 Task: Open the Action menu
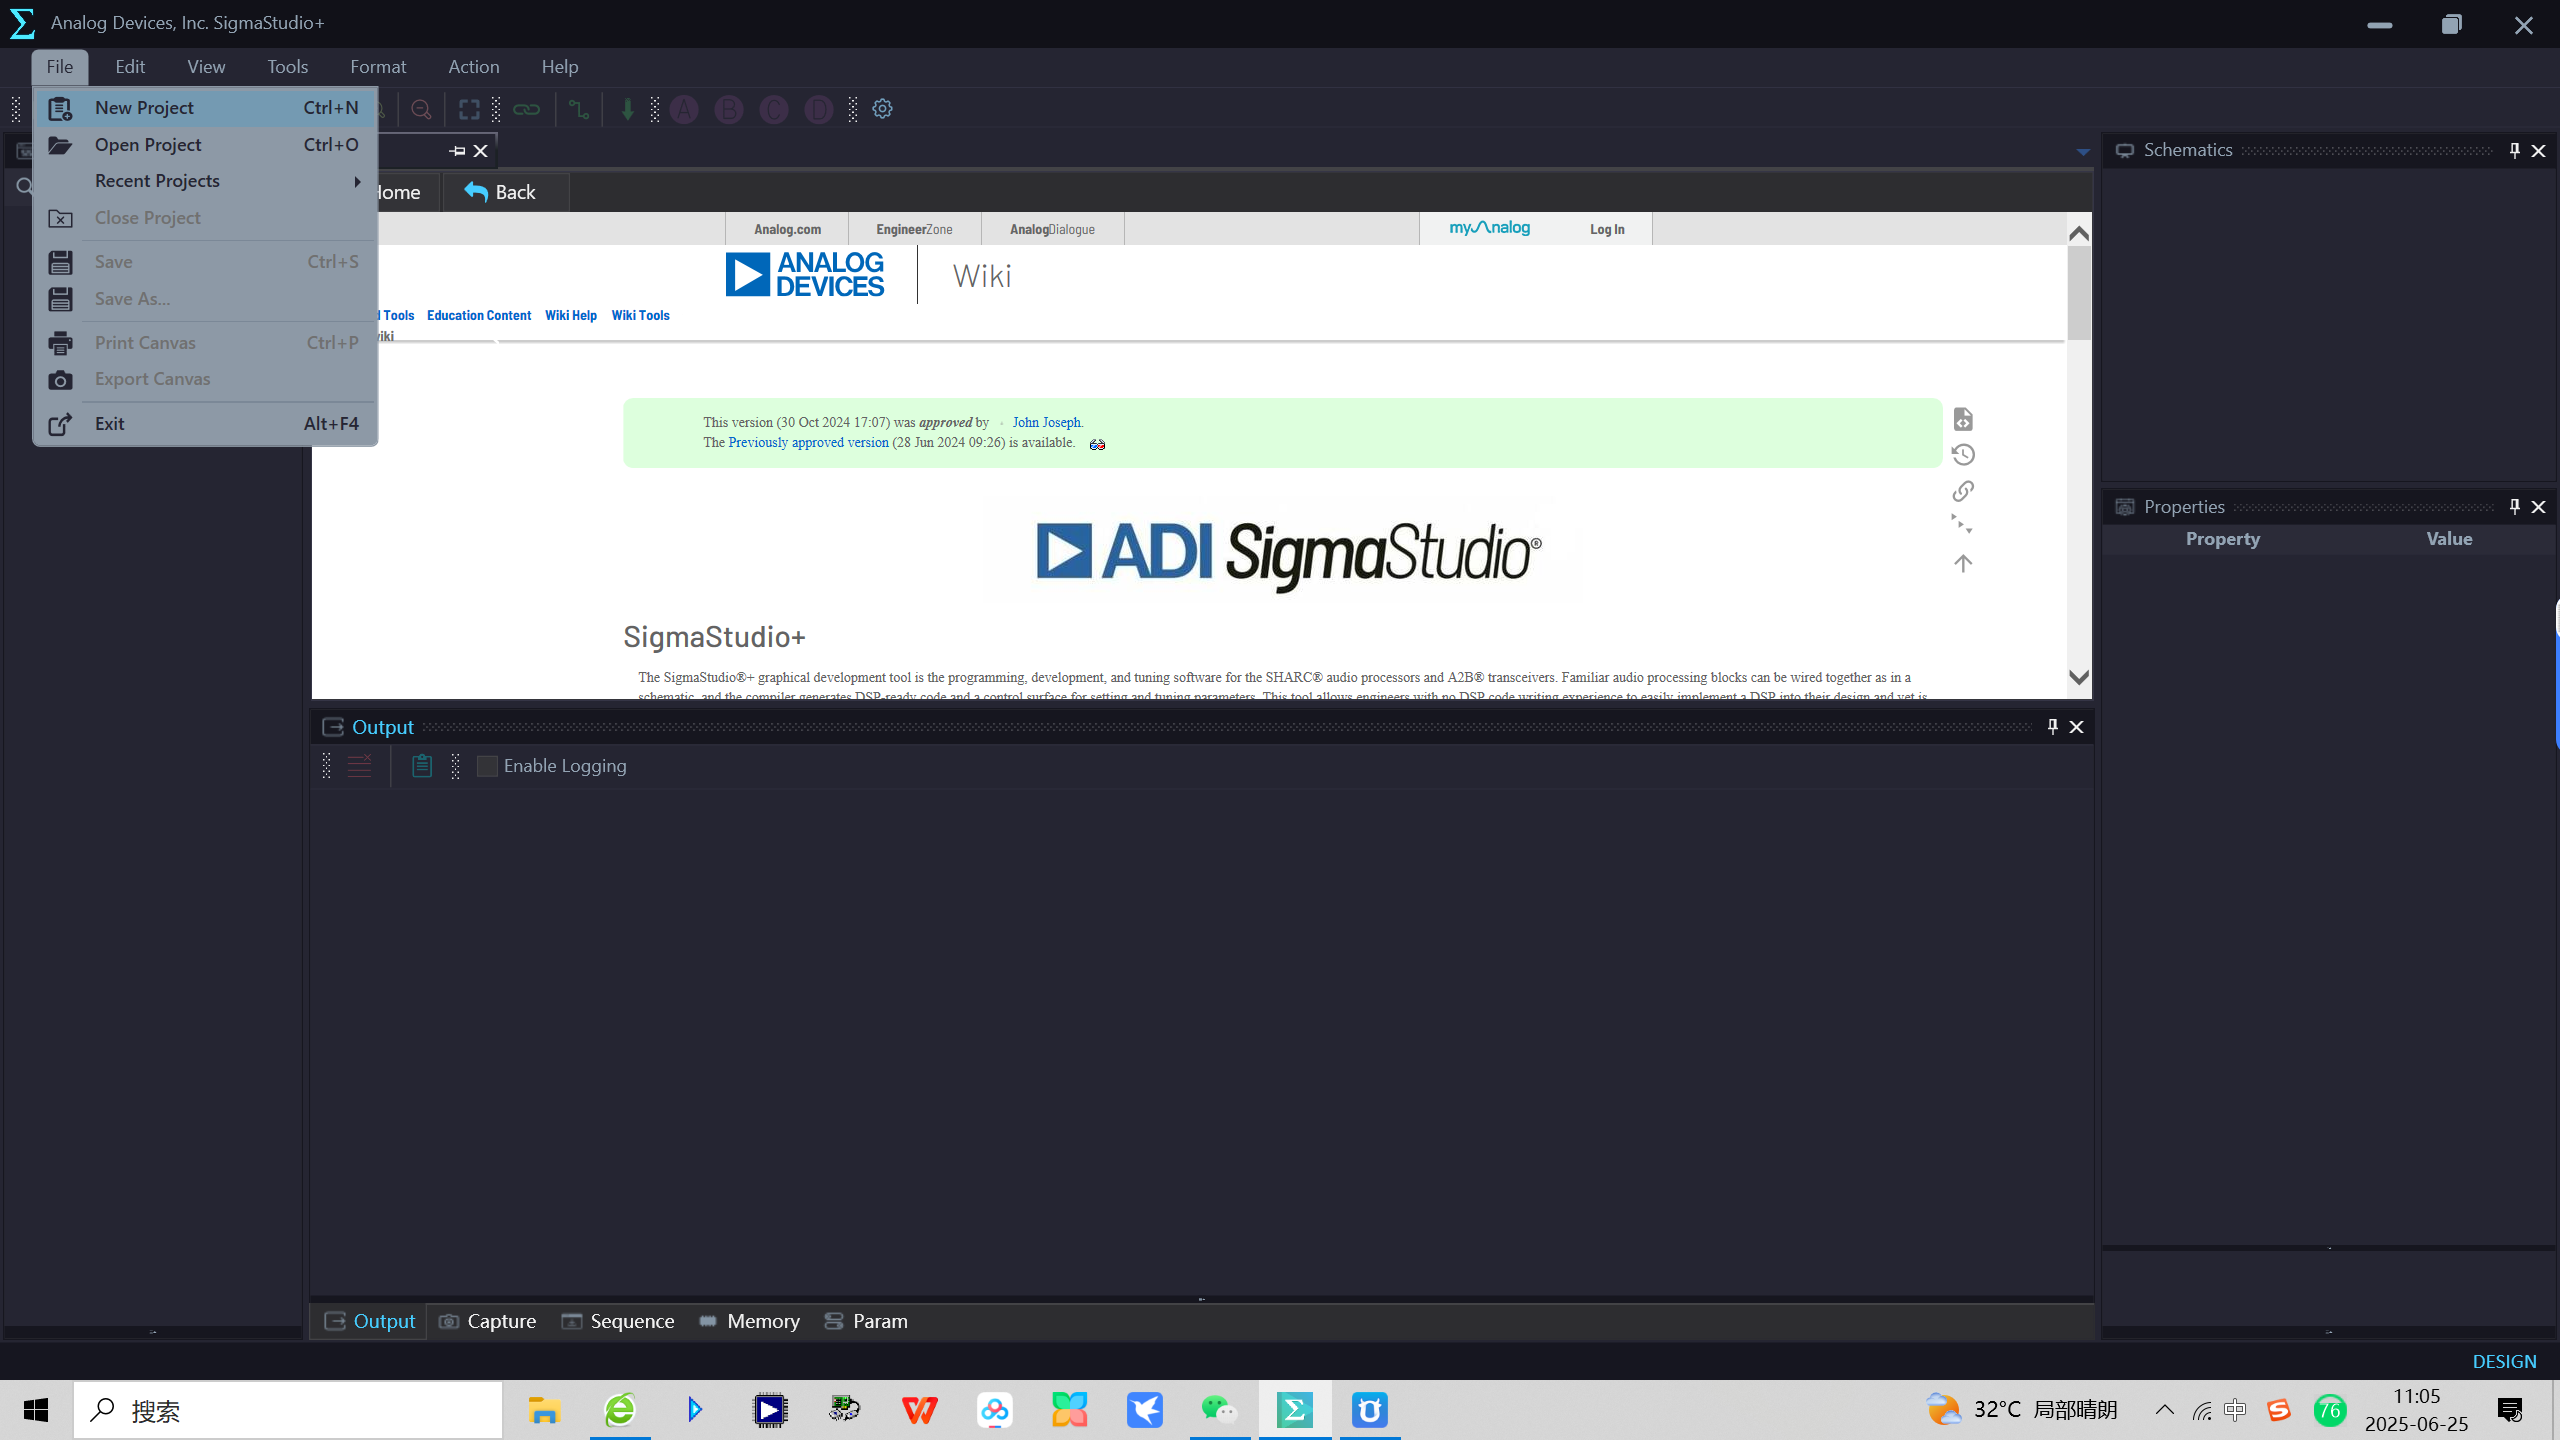474,67
